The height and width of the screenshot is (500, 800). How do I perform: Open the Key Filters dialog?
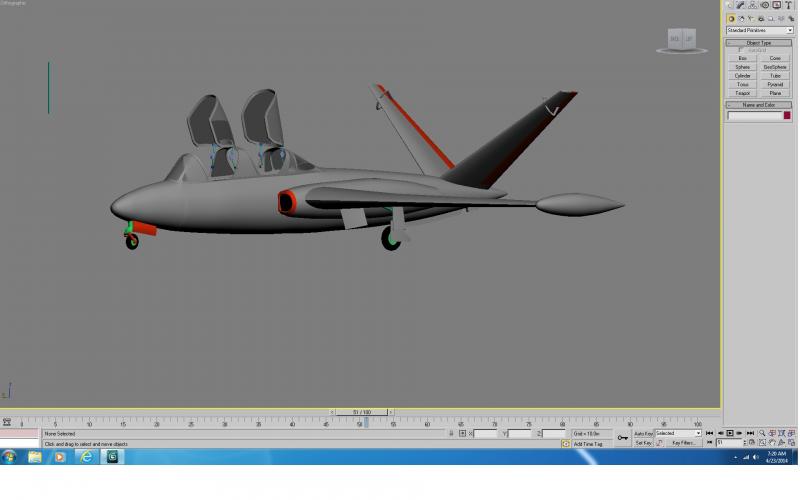(684, 443)
